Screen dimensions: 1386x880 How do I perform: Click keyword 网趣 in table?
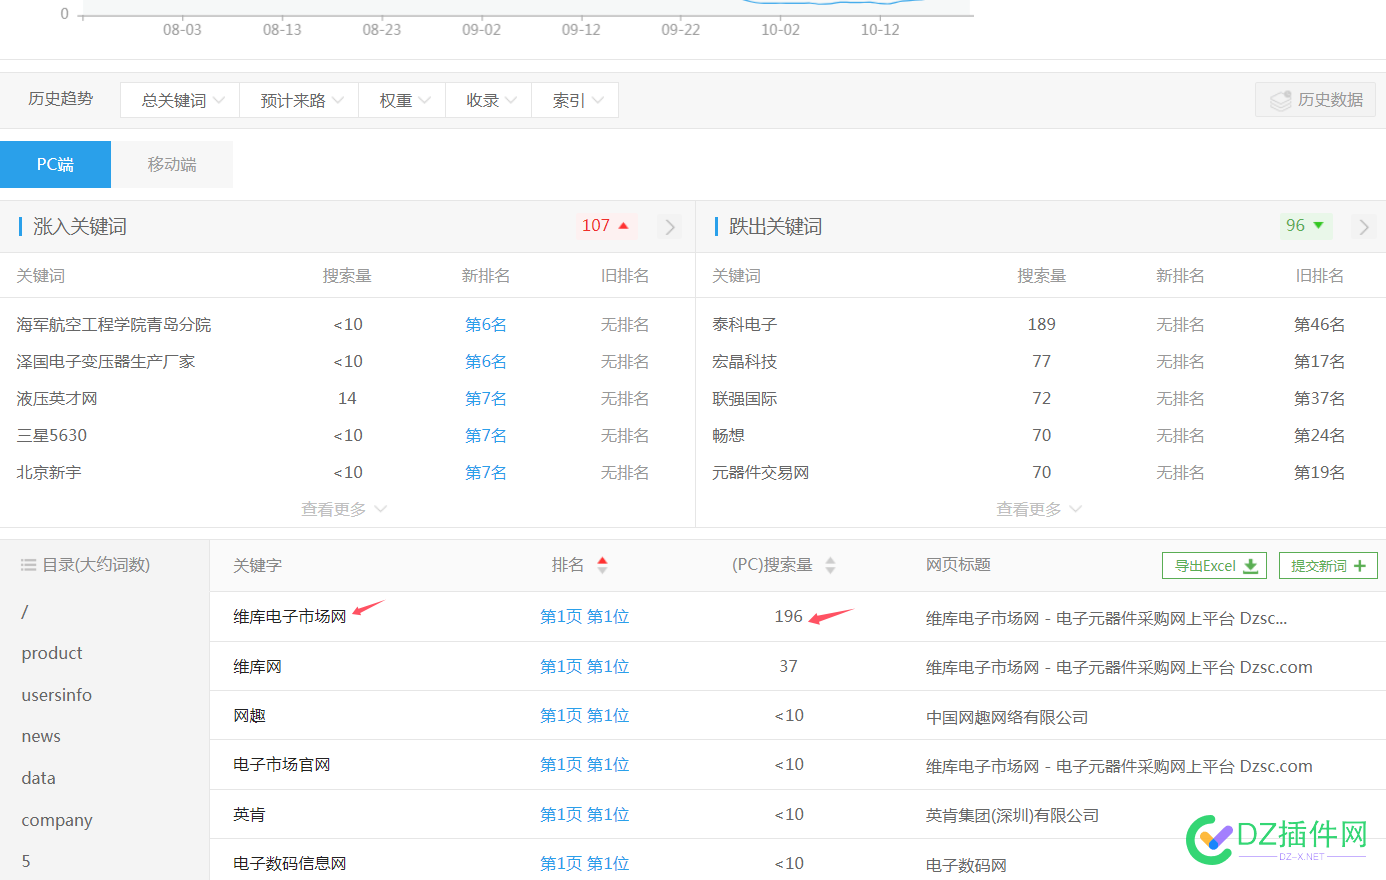click(249, 716)
